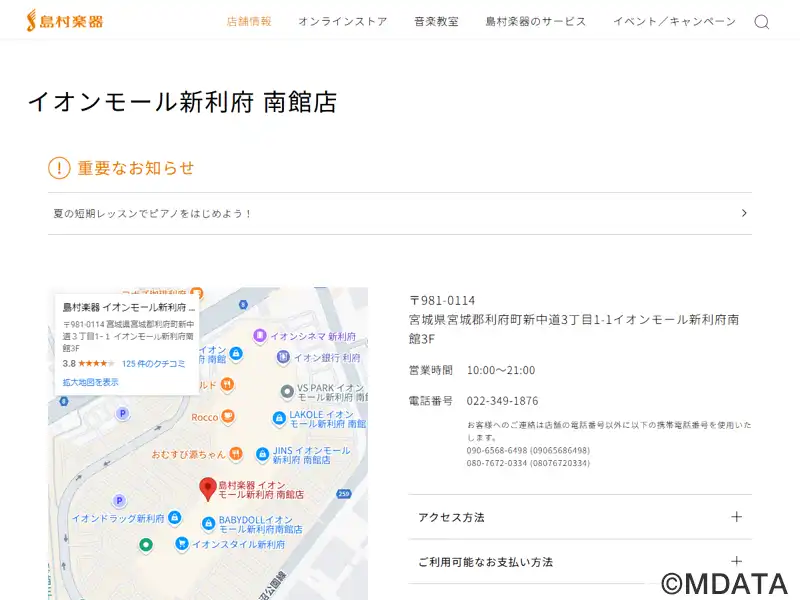Click the Rocco restaurant marker on map

click(228, 417)
